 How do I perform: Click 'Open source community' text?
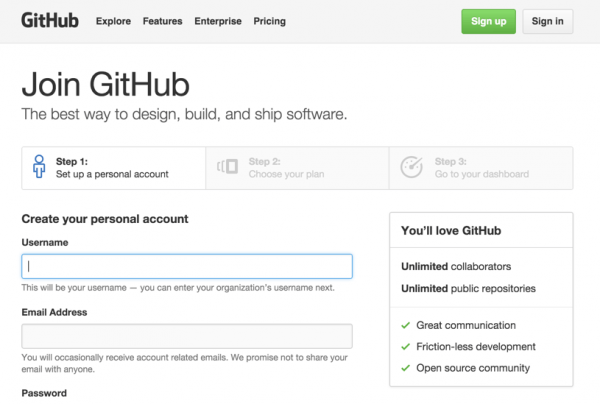(x=473, y=368)
